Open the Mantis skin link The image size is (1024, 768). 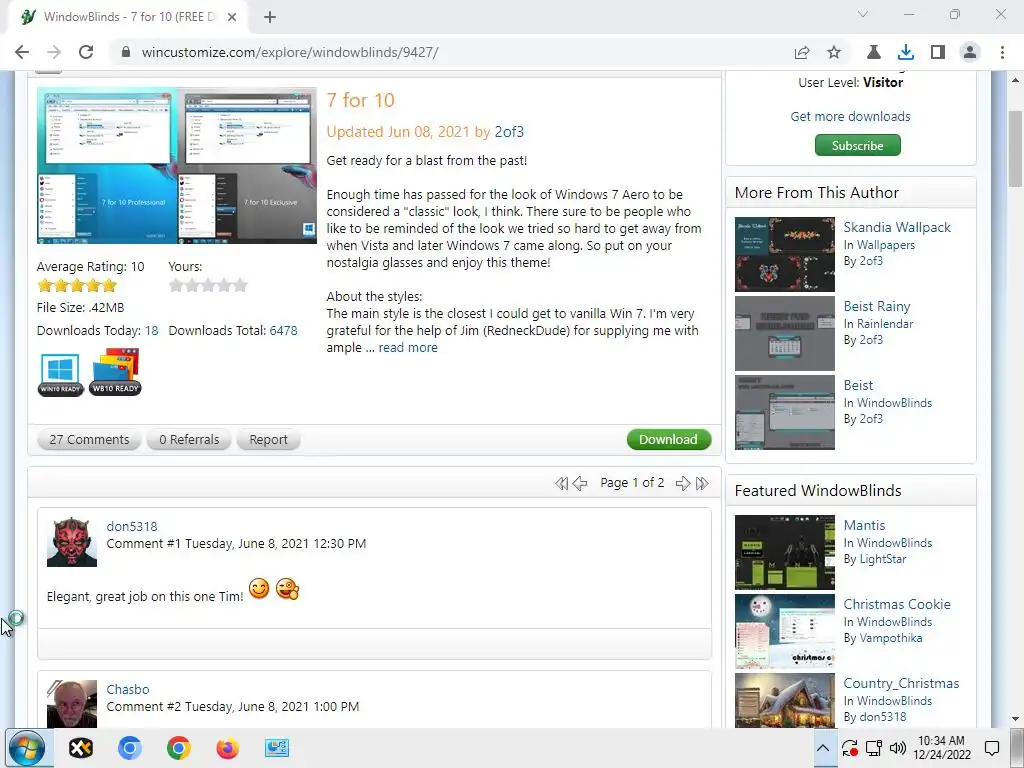pyautogui.click(x=864, y=525)
